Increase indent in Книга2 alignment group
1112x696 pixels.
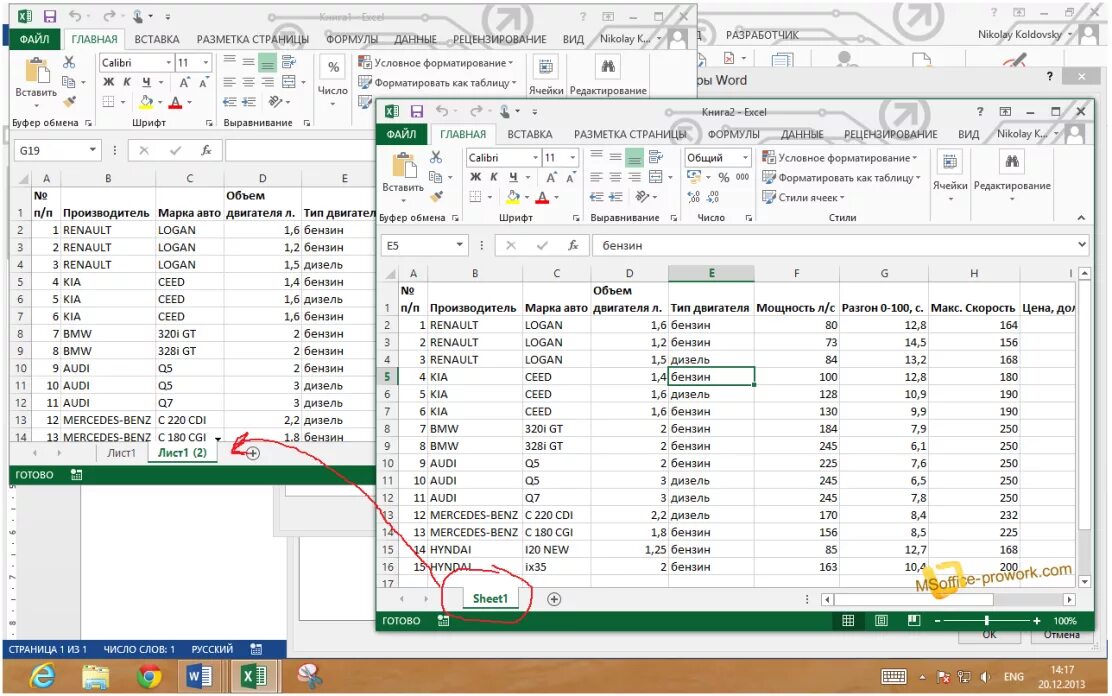[616, 197]
